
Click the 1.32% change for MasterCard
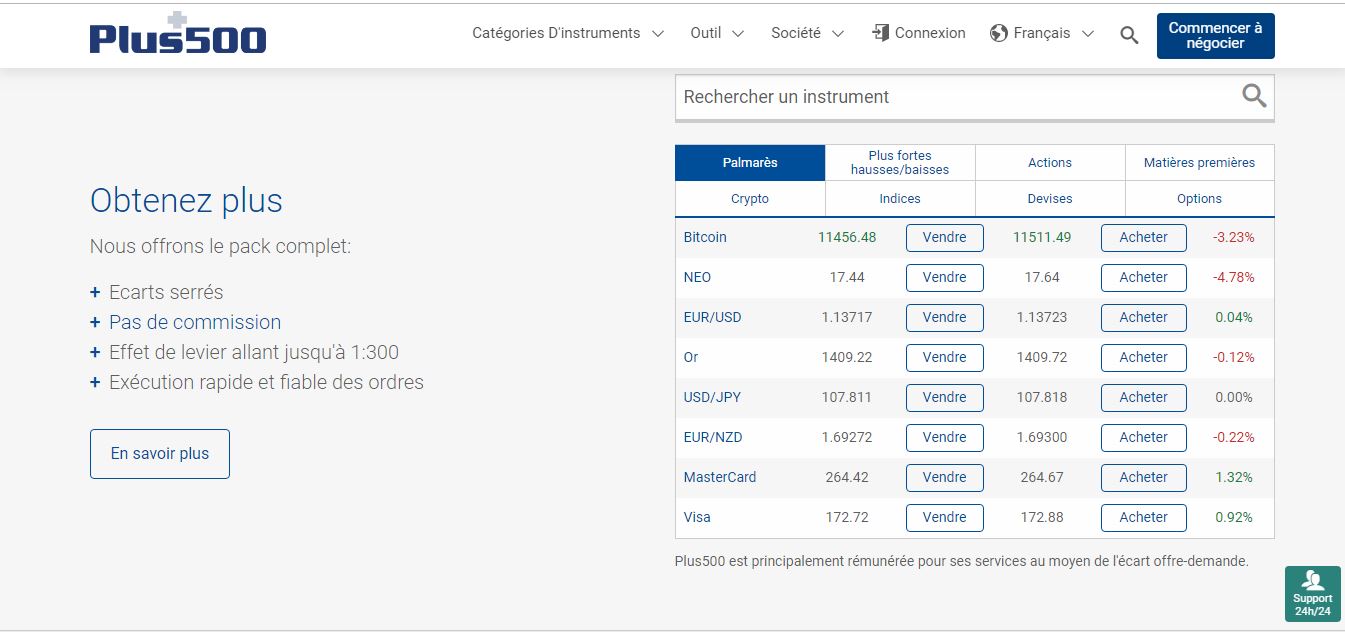pos(1234,477)
